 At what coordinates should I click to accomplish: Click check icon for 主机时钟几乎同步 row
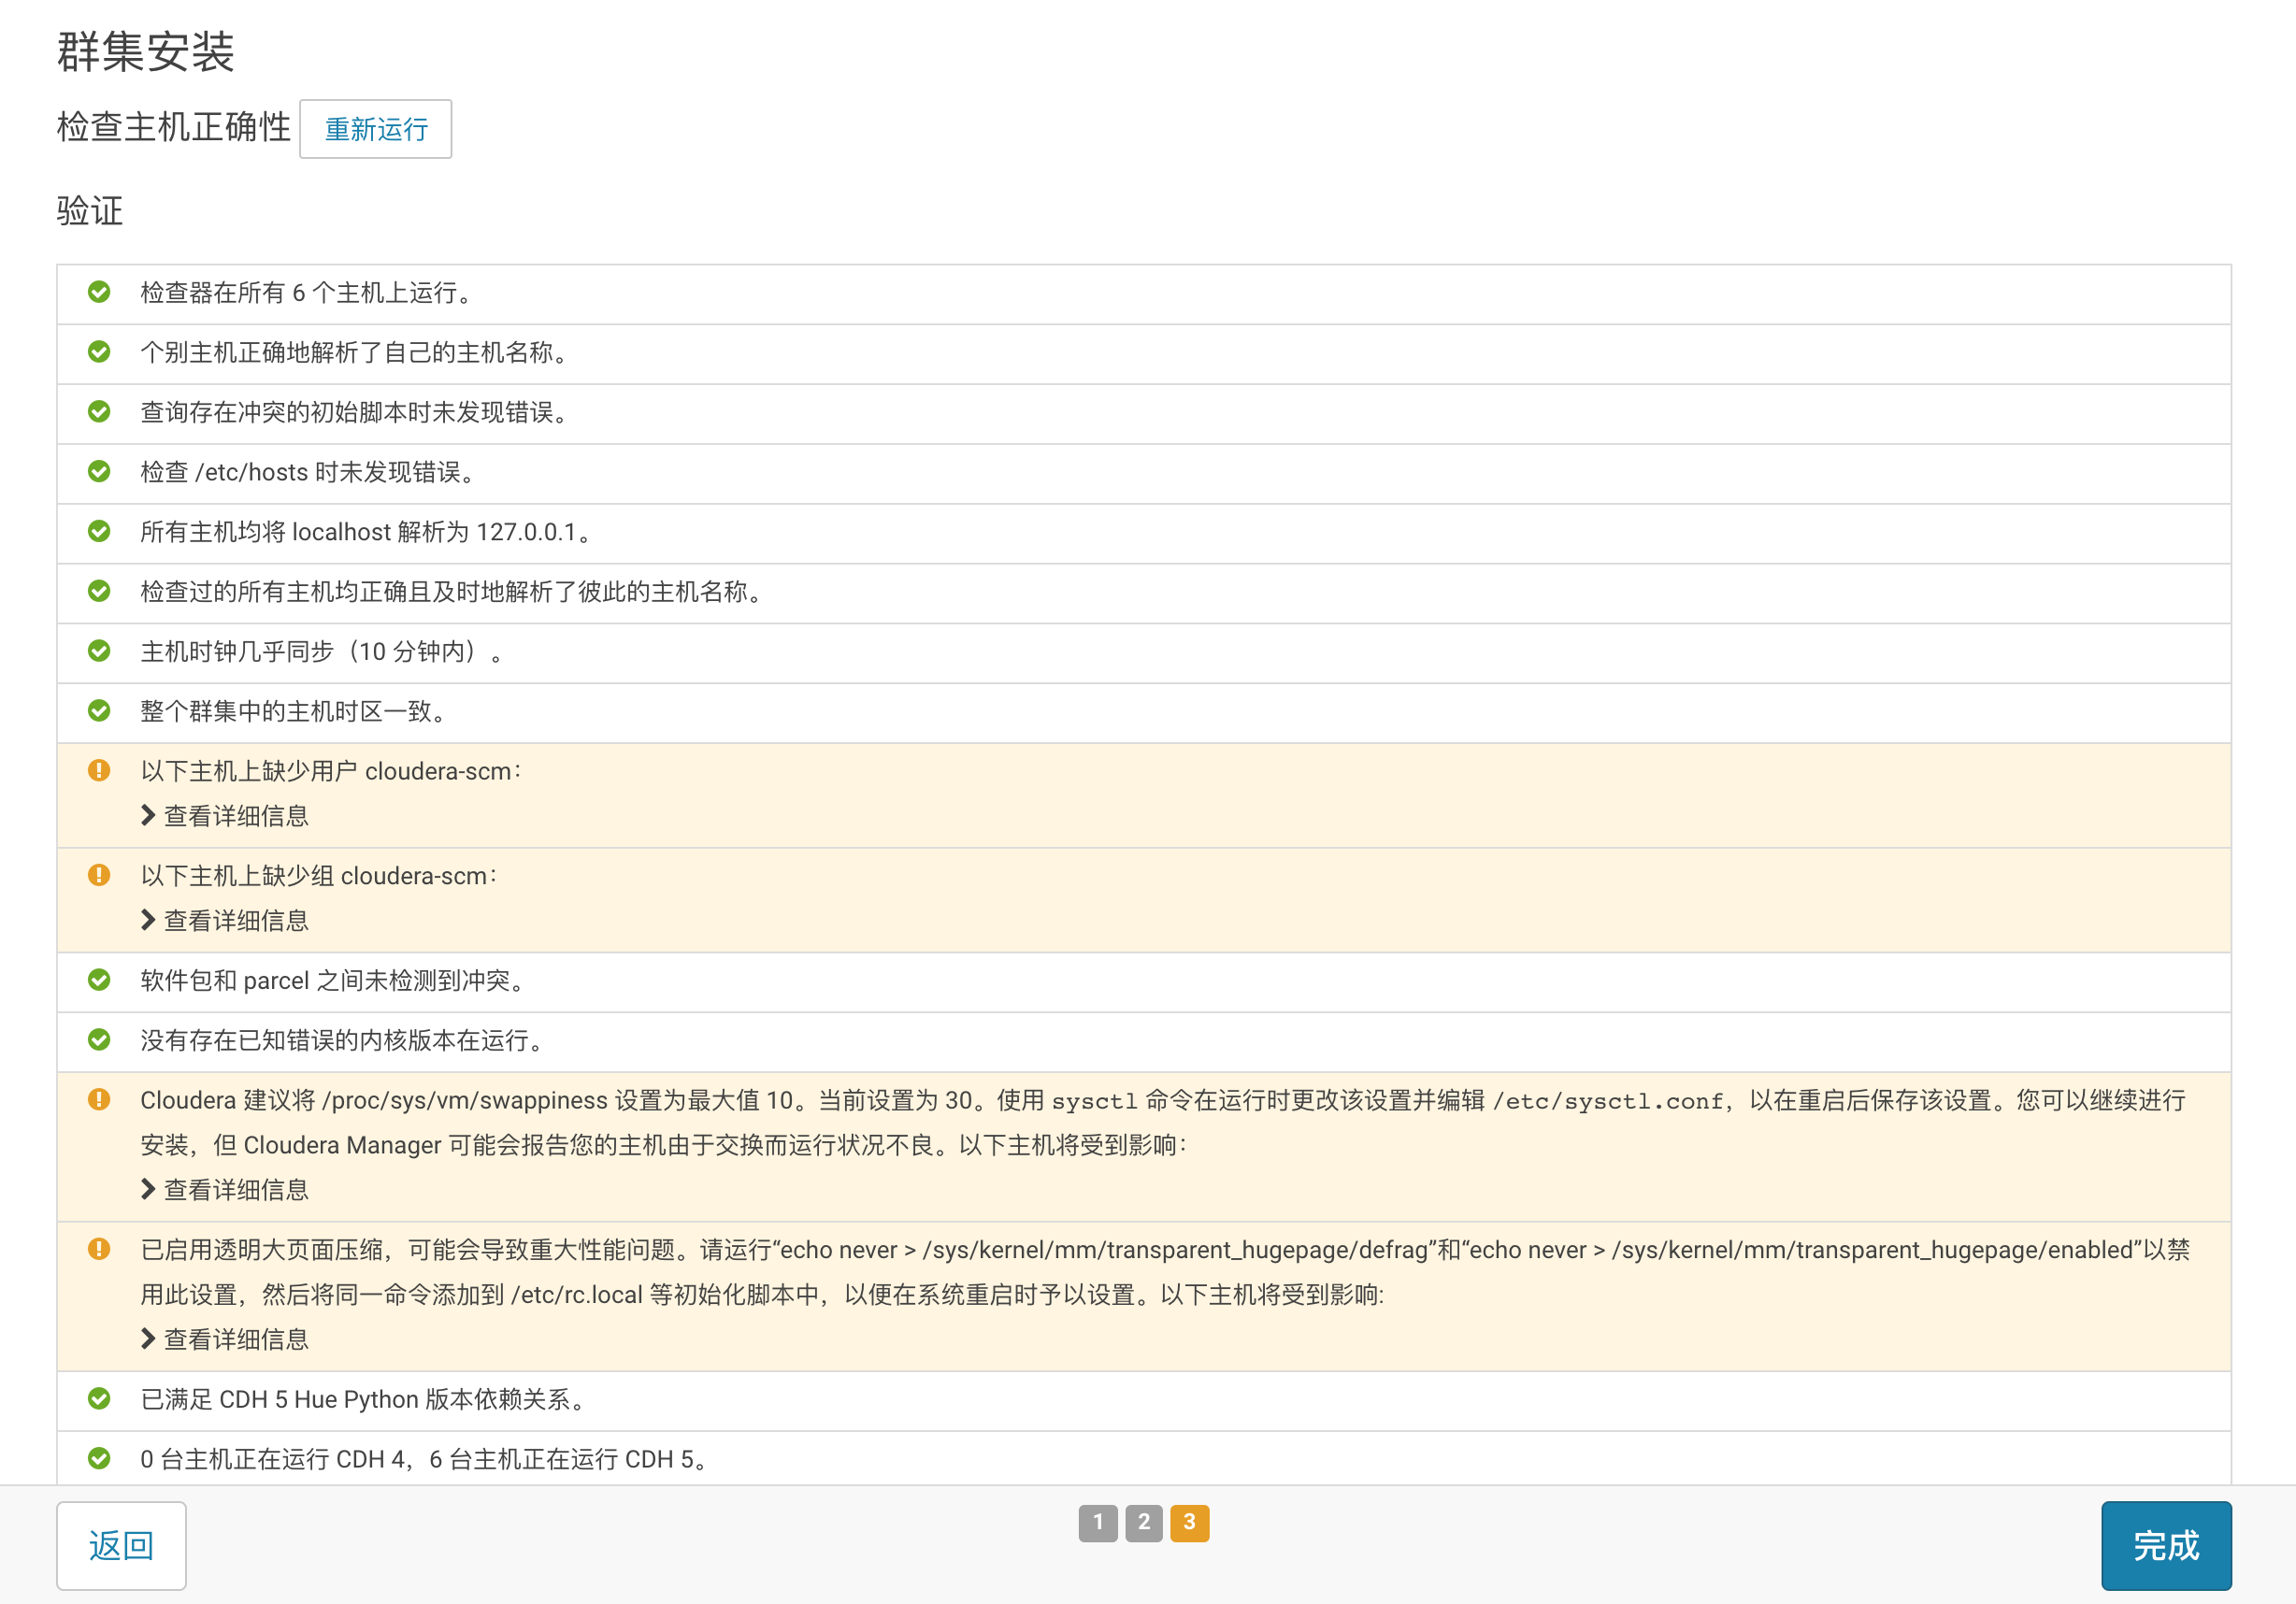click(99, 651)
